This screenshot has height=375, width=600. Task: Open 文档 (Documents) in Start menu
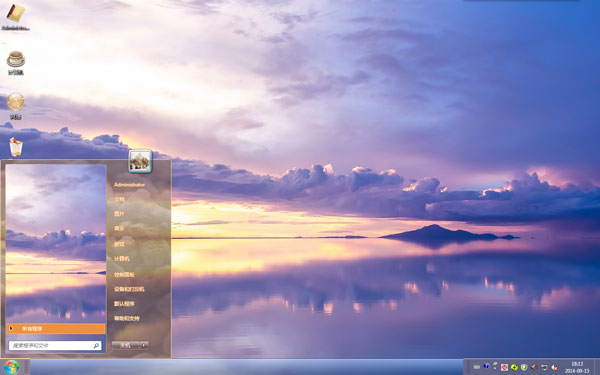point(119,199)
